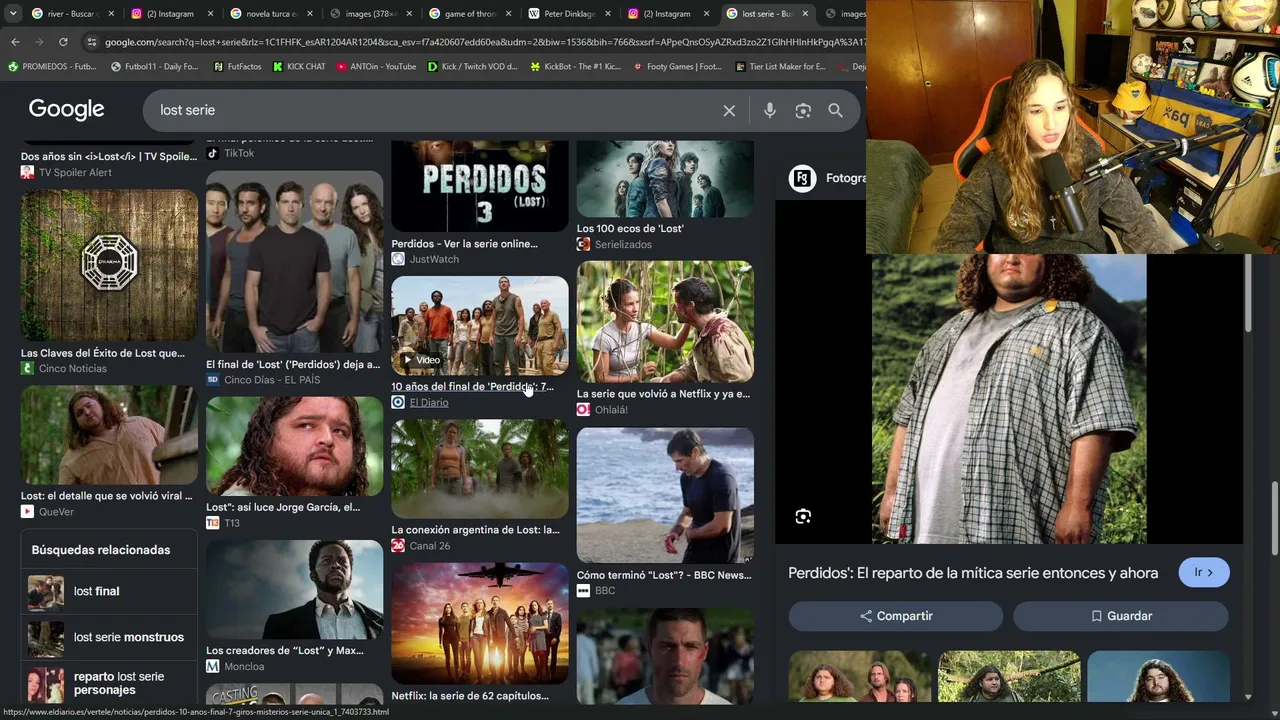1280x720 pixels.
Task: Open the El Diario source link
Action: [x=420, y=402]
